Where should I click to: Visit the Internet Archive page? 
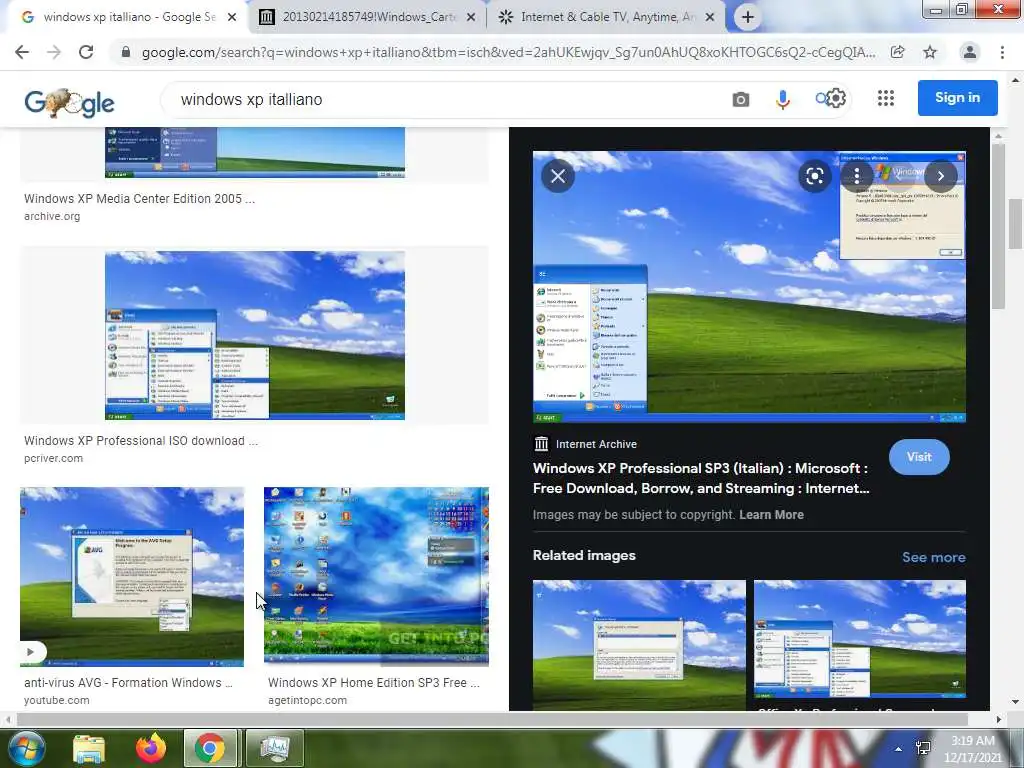919,457
